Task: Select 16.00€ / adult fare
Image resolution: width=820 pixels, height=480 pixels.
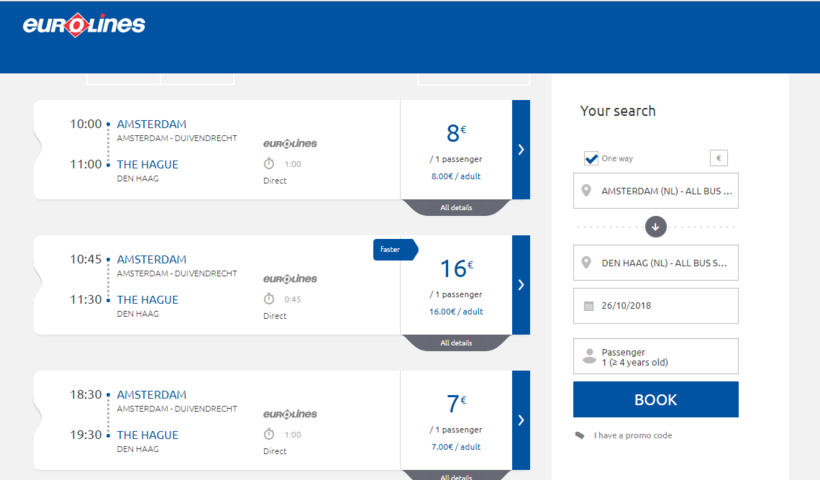Action: click(x=456, y=312)
